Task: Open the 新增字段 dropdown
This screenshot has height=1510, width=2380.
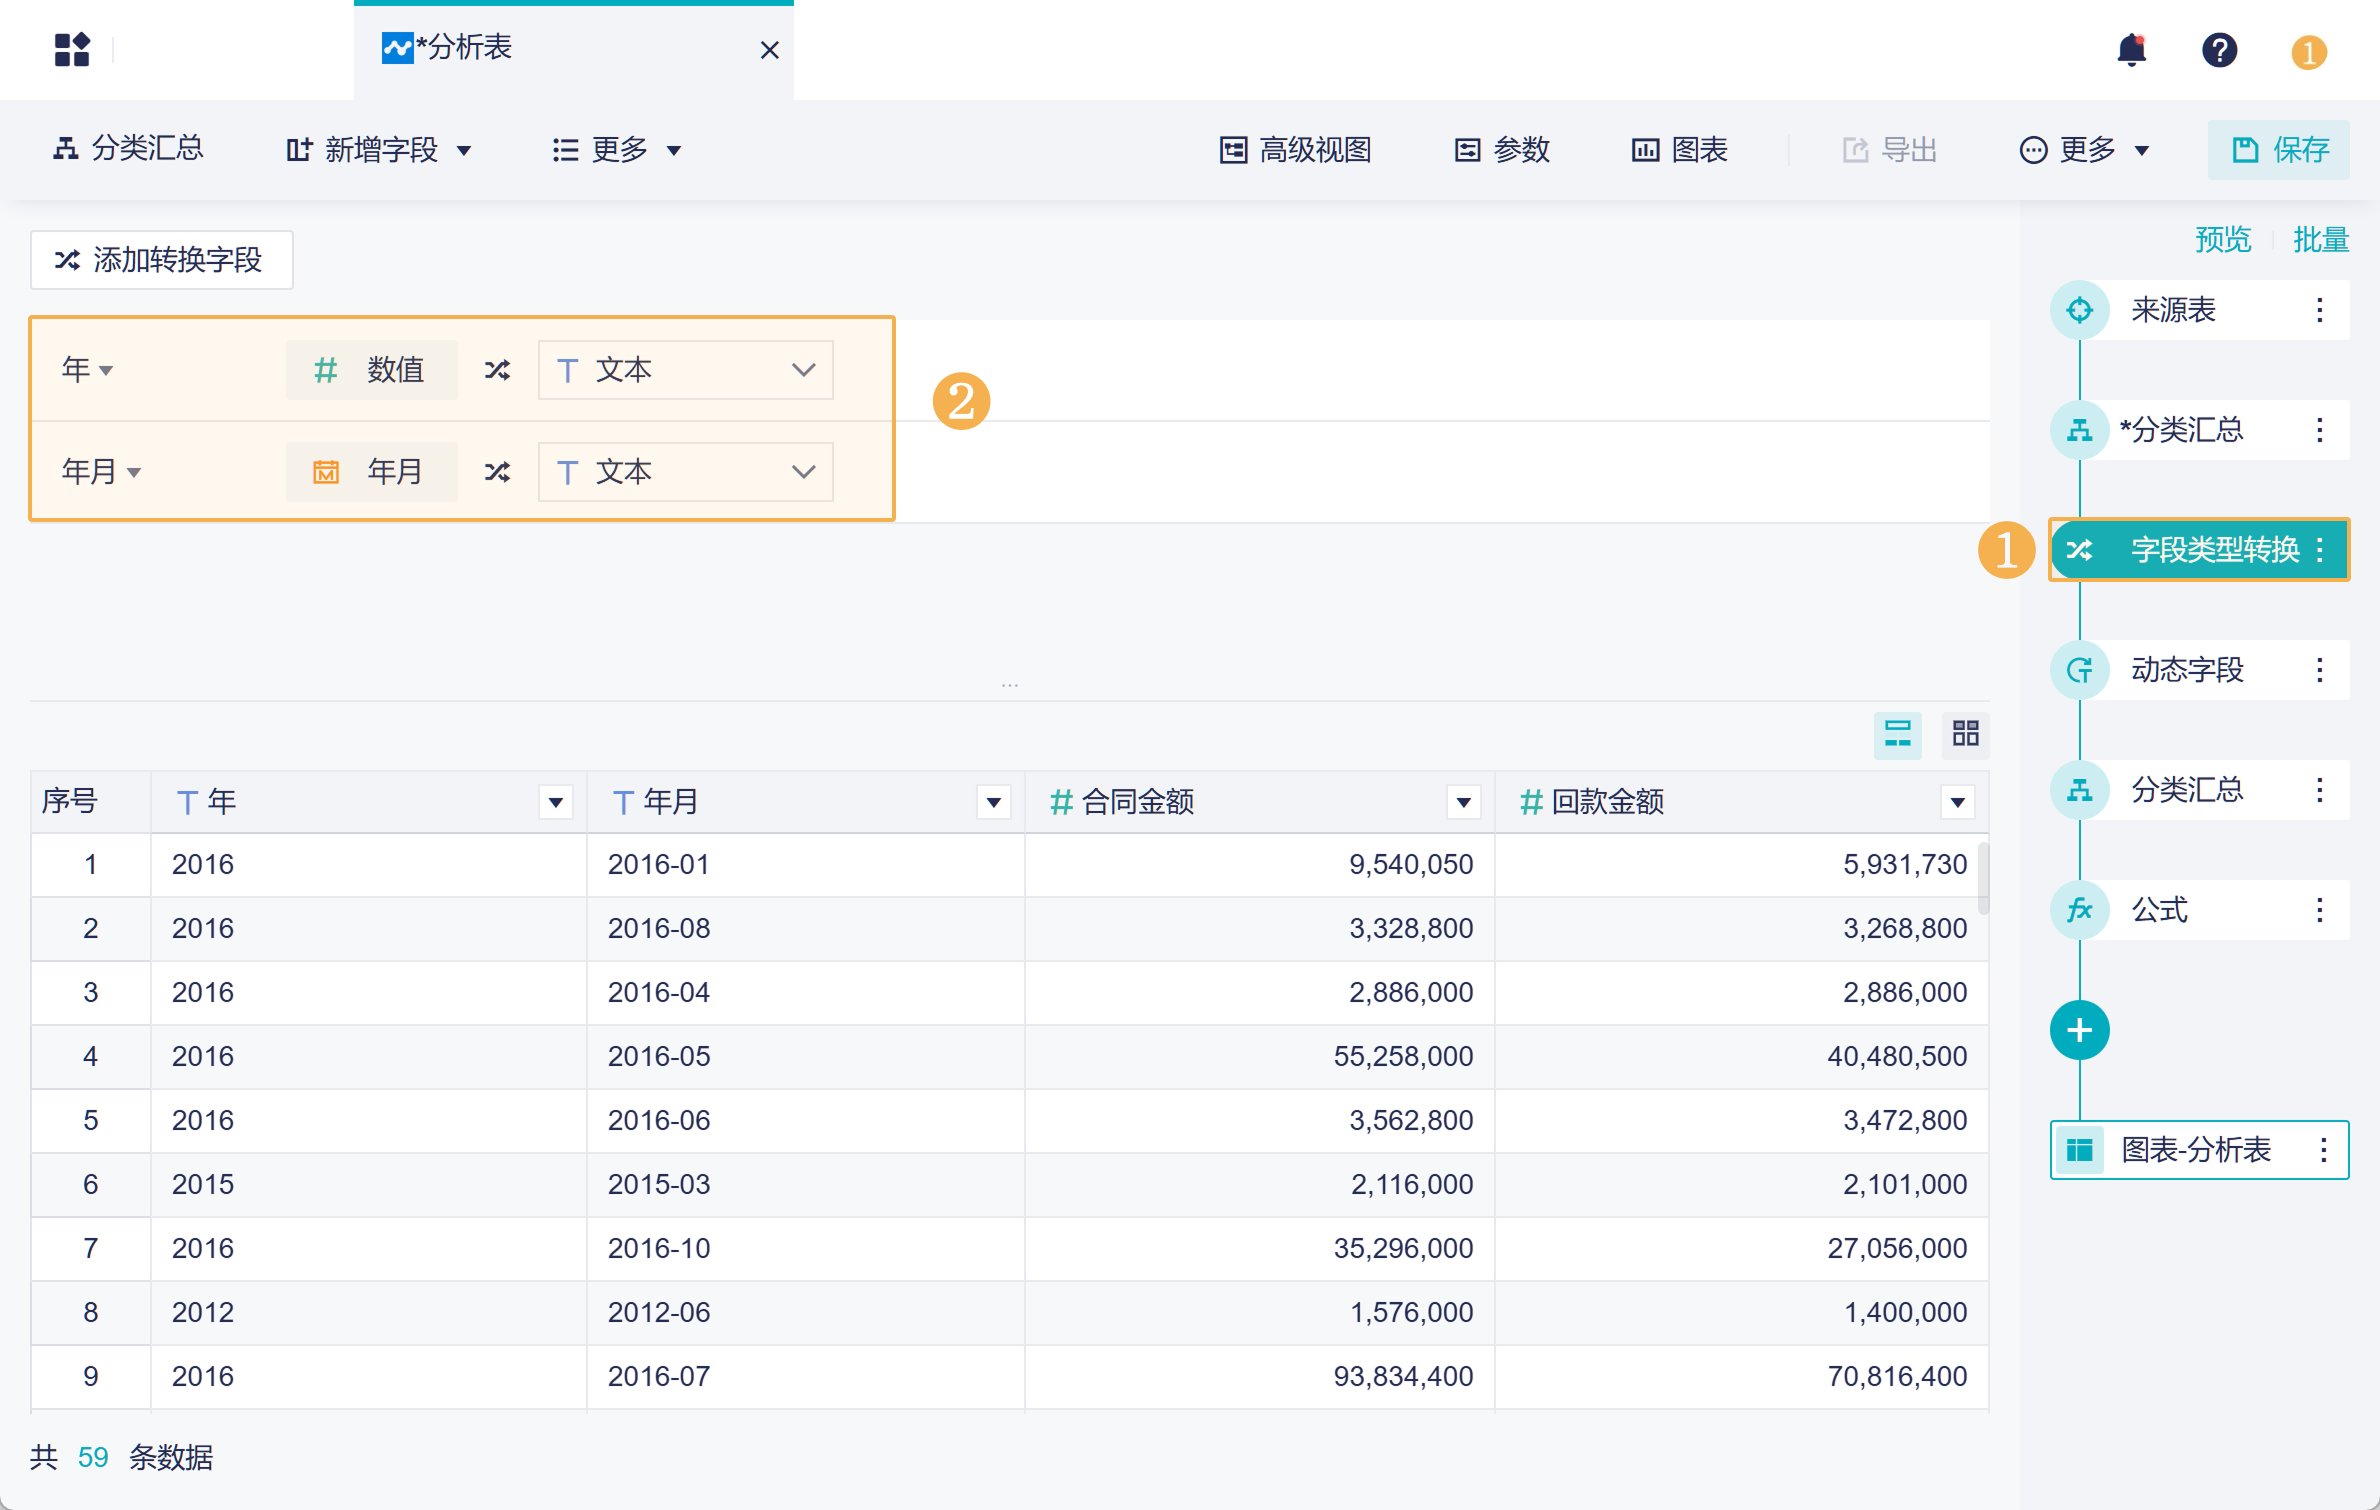Action: 378,150
